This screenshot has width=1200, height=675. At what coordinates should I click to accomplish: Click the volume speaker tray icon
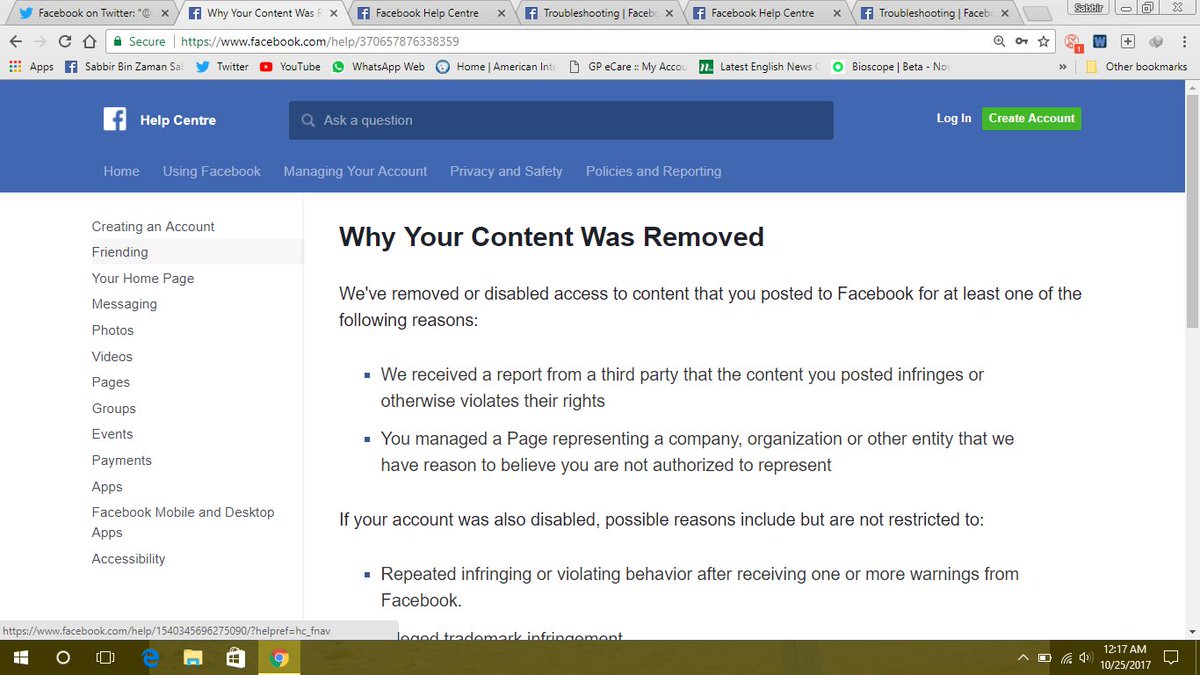click(1084, 658)
